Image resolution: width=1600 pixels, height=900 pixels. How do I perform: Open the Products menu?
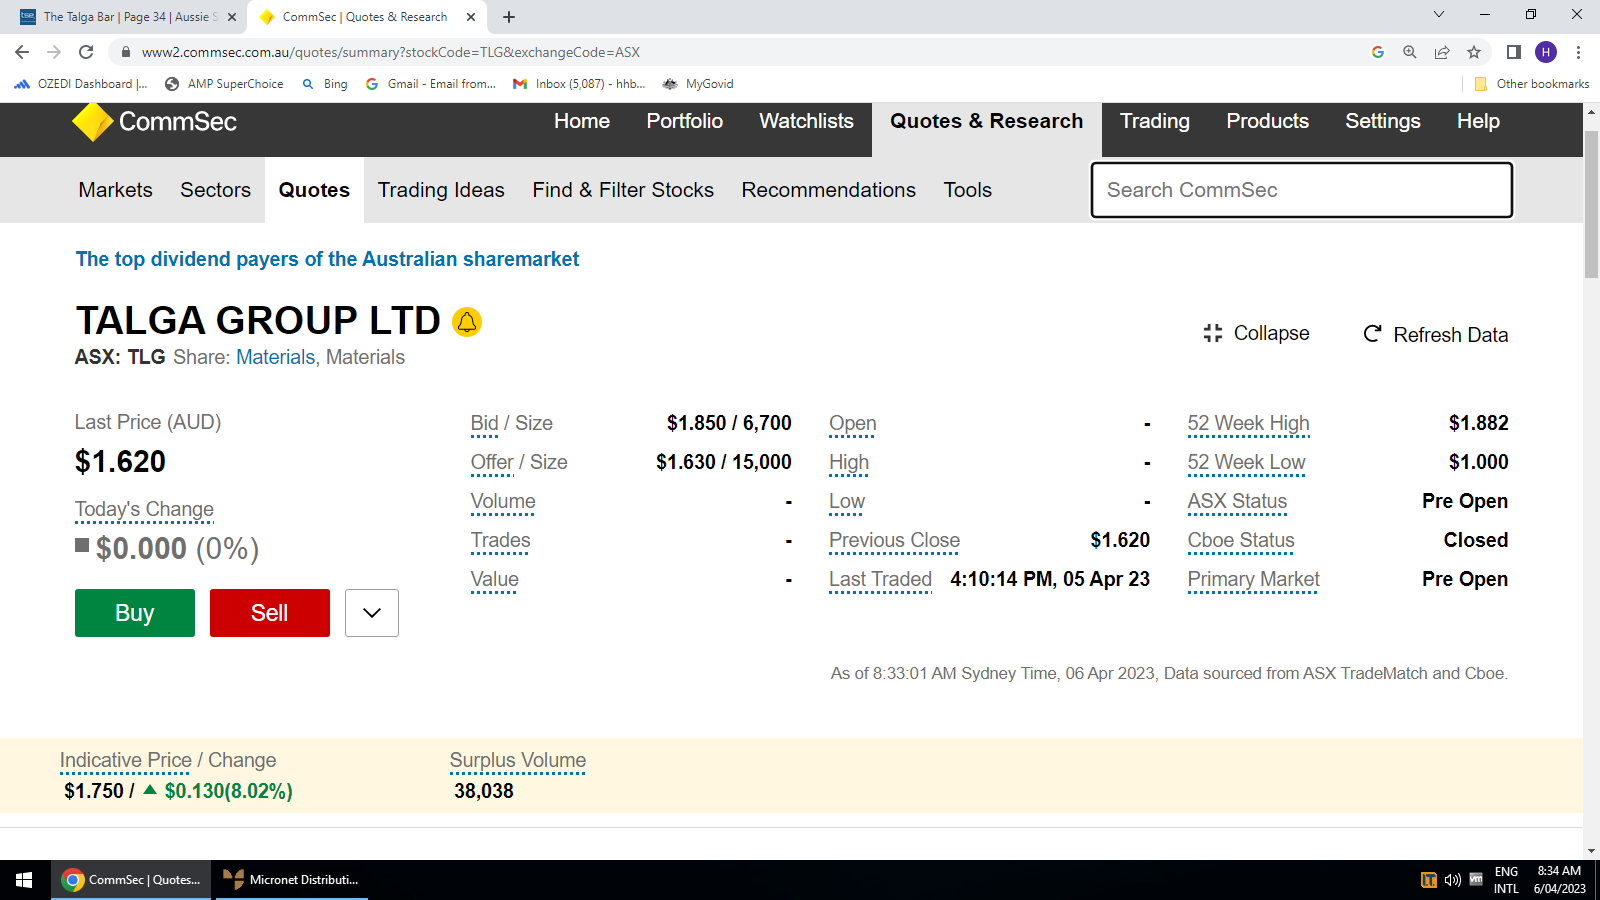point(1268,121)
